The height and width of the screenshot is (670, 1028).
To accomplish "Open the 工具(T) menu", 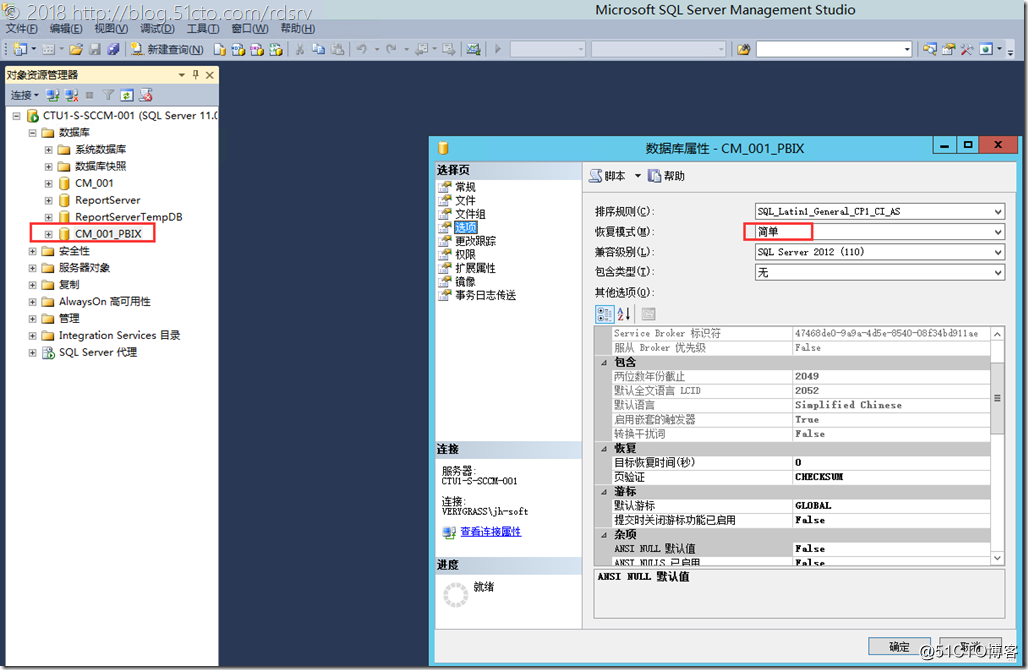I will point(203,28).
